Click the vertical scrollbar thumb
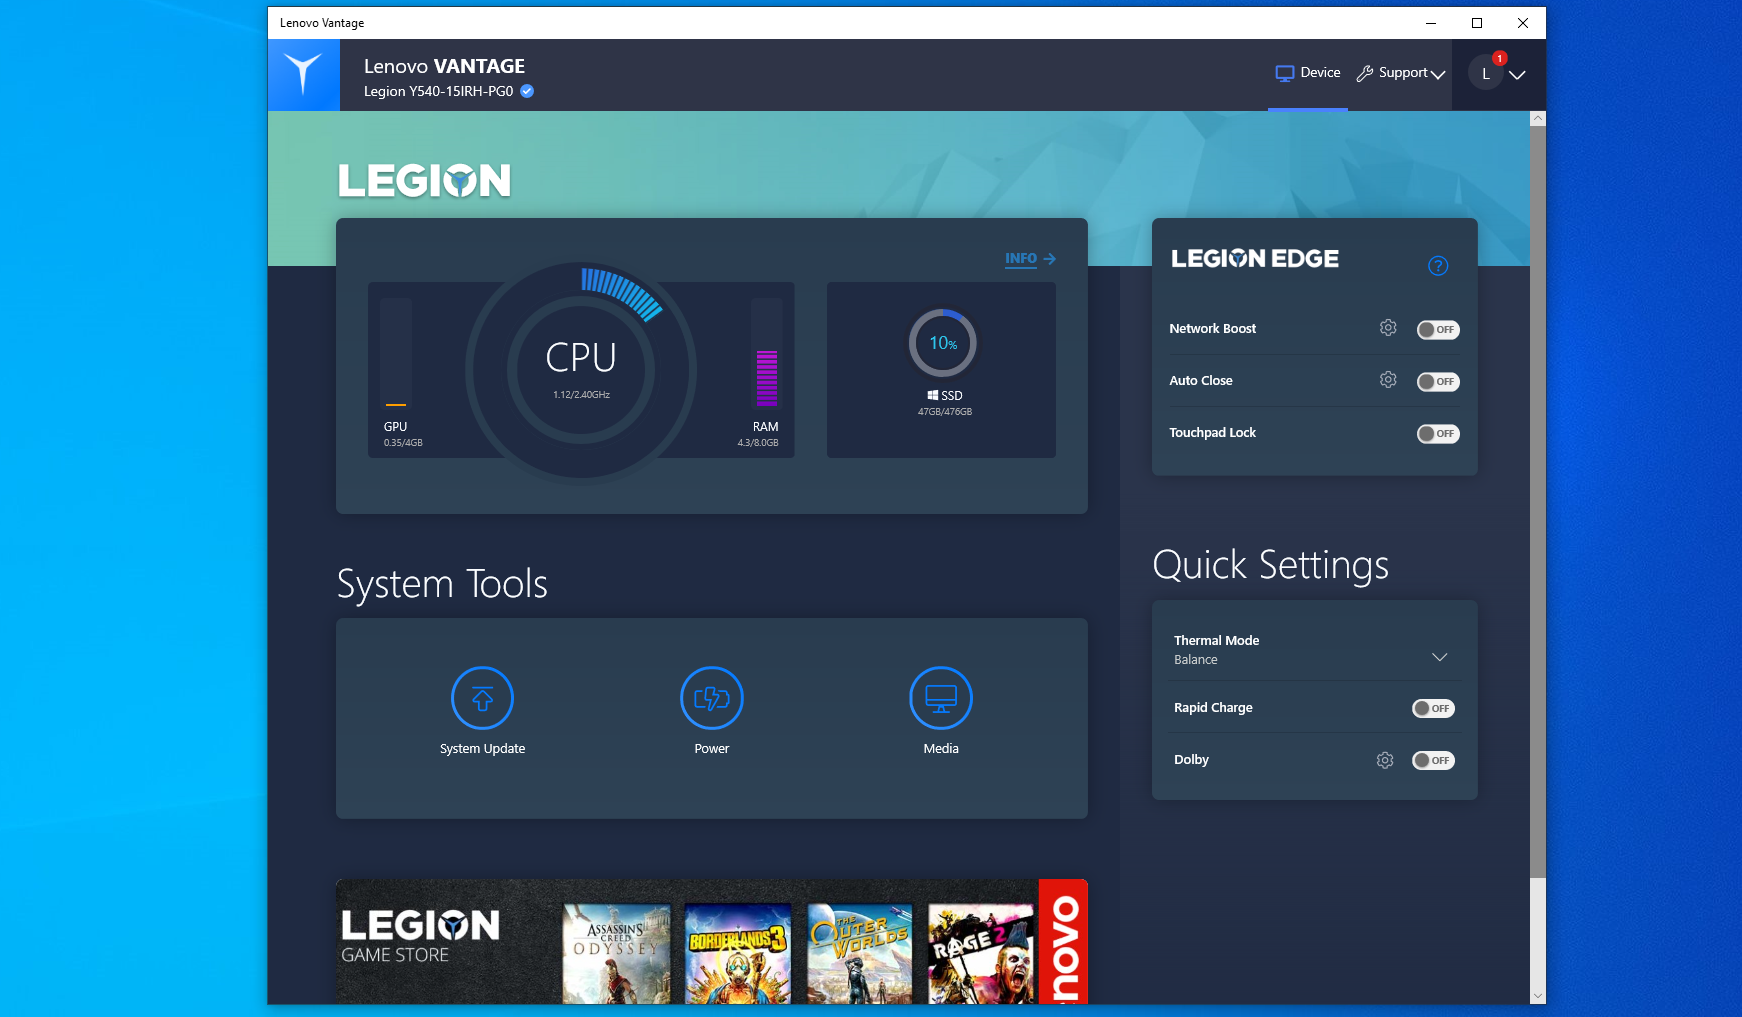The image size is (1742, 1017). click(1538, 502)
